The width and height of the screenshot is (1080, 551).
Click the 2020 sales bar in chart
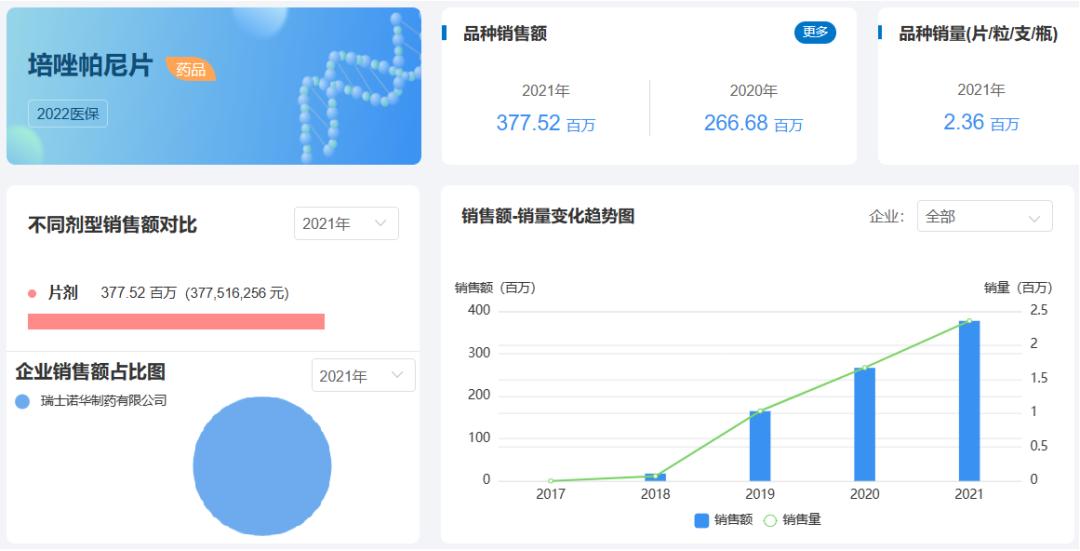pyautogui.click(x=864, y=424)
